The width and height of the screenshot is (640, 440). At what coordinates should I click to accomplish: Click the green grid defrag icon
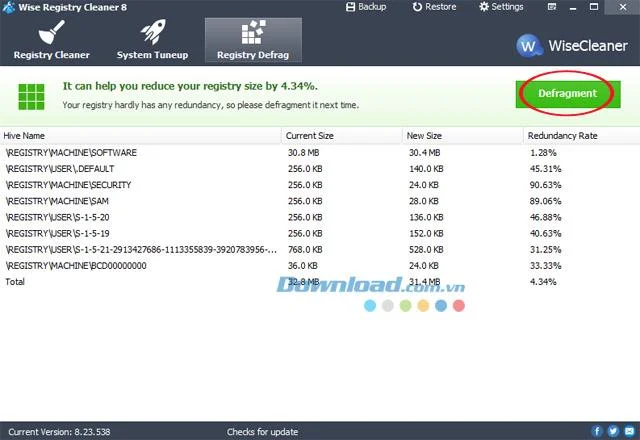31,97
